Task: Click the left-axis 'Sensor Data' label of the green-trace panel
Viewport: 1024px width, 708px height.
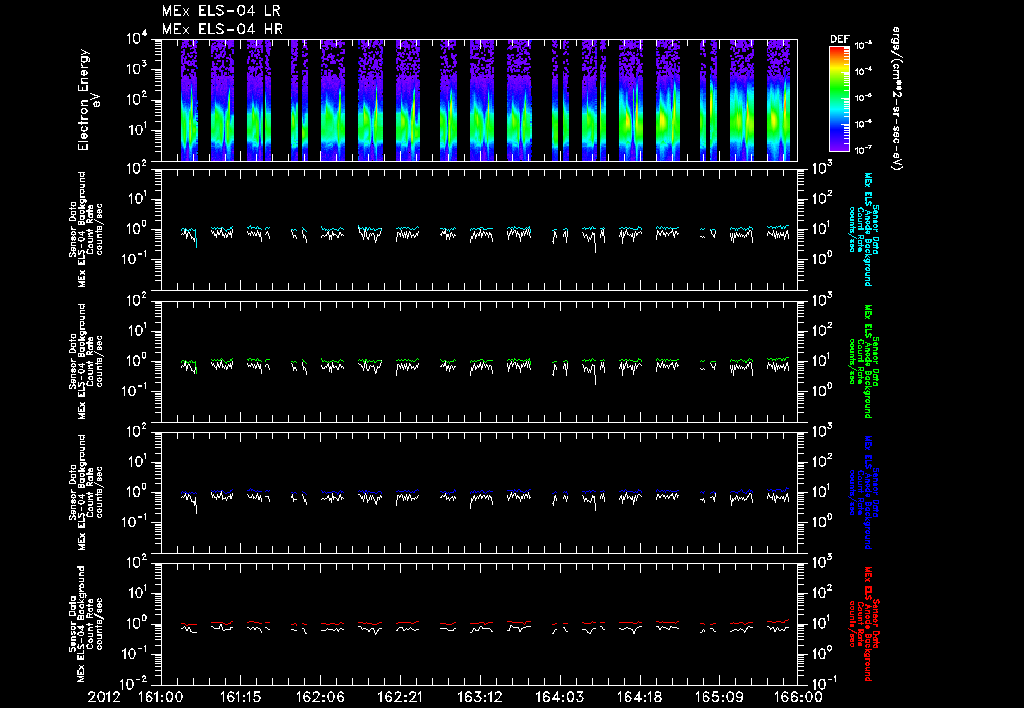Action: click(72, 361)
